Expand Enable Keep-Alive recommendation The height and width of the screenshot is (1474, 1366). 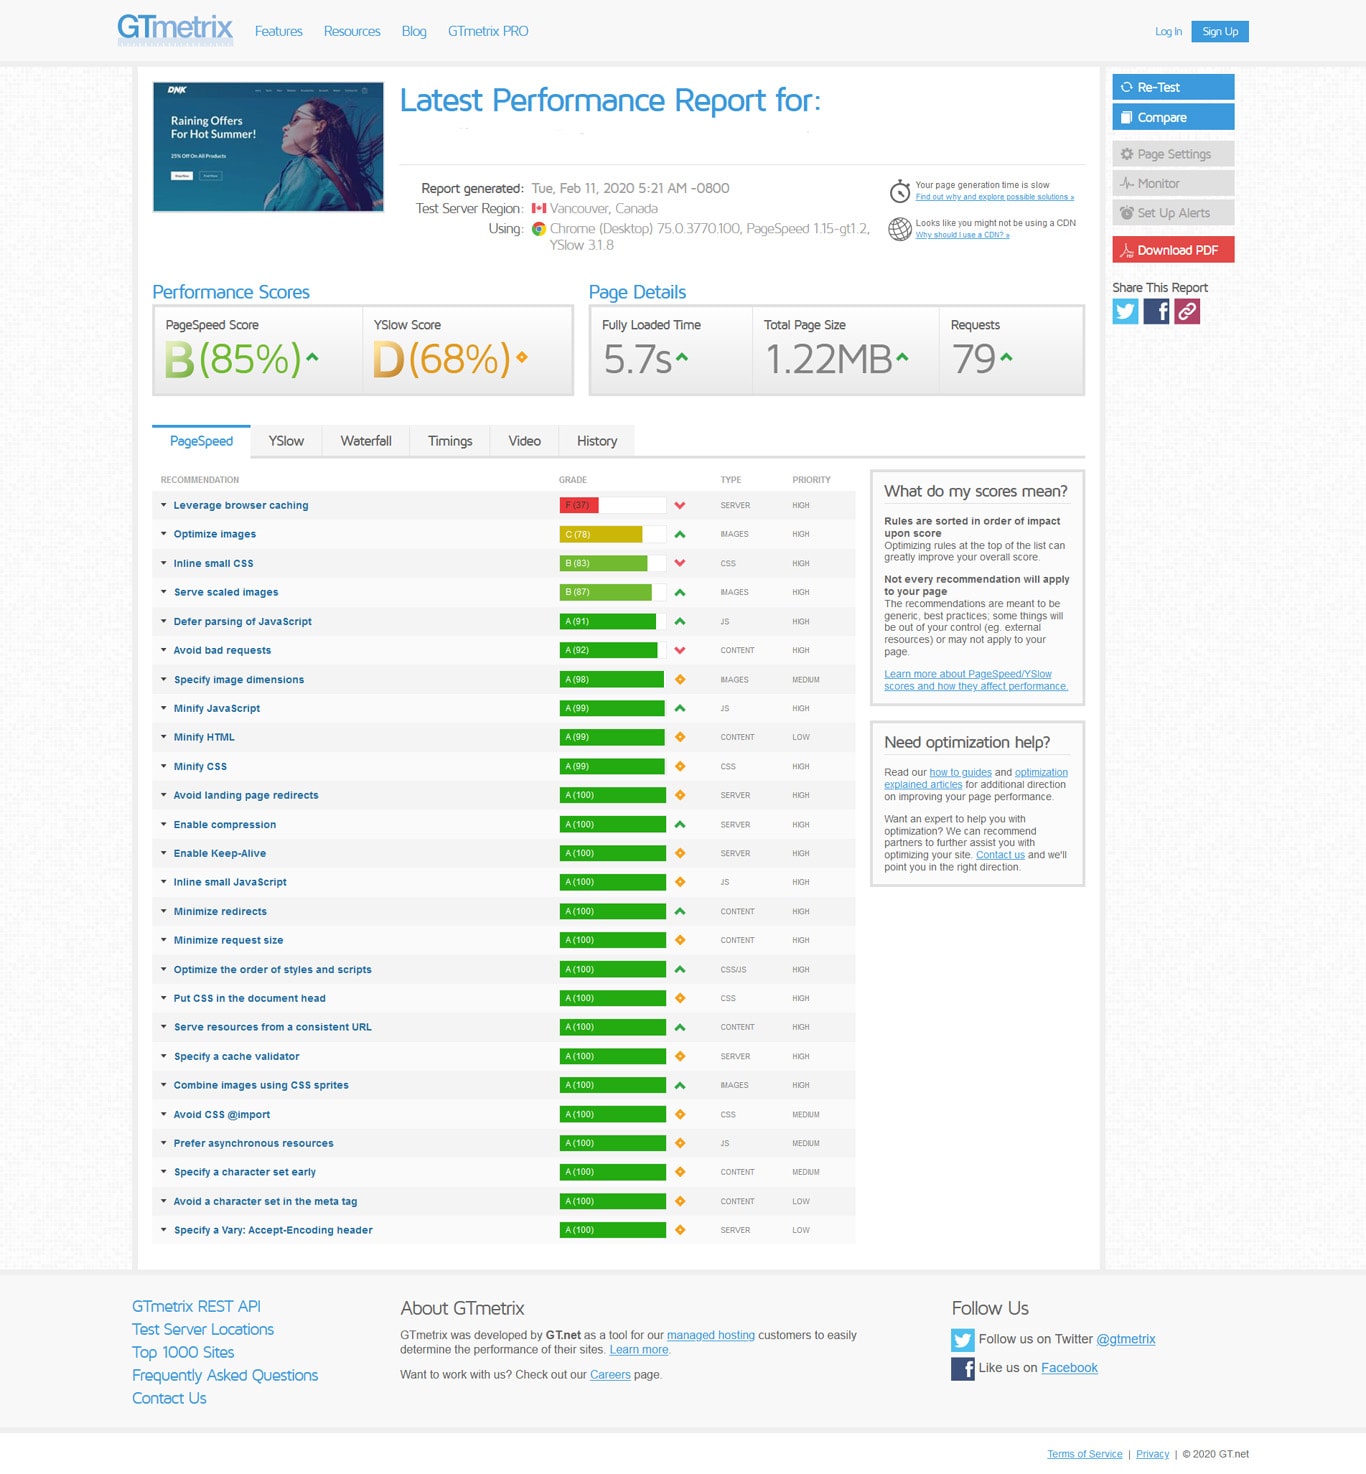click(219, 853)
